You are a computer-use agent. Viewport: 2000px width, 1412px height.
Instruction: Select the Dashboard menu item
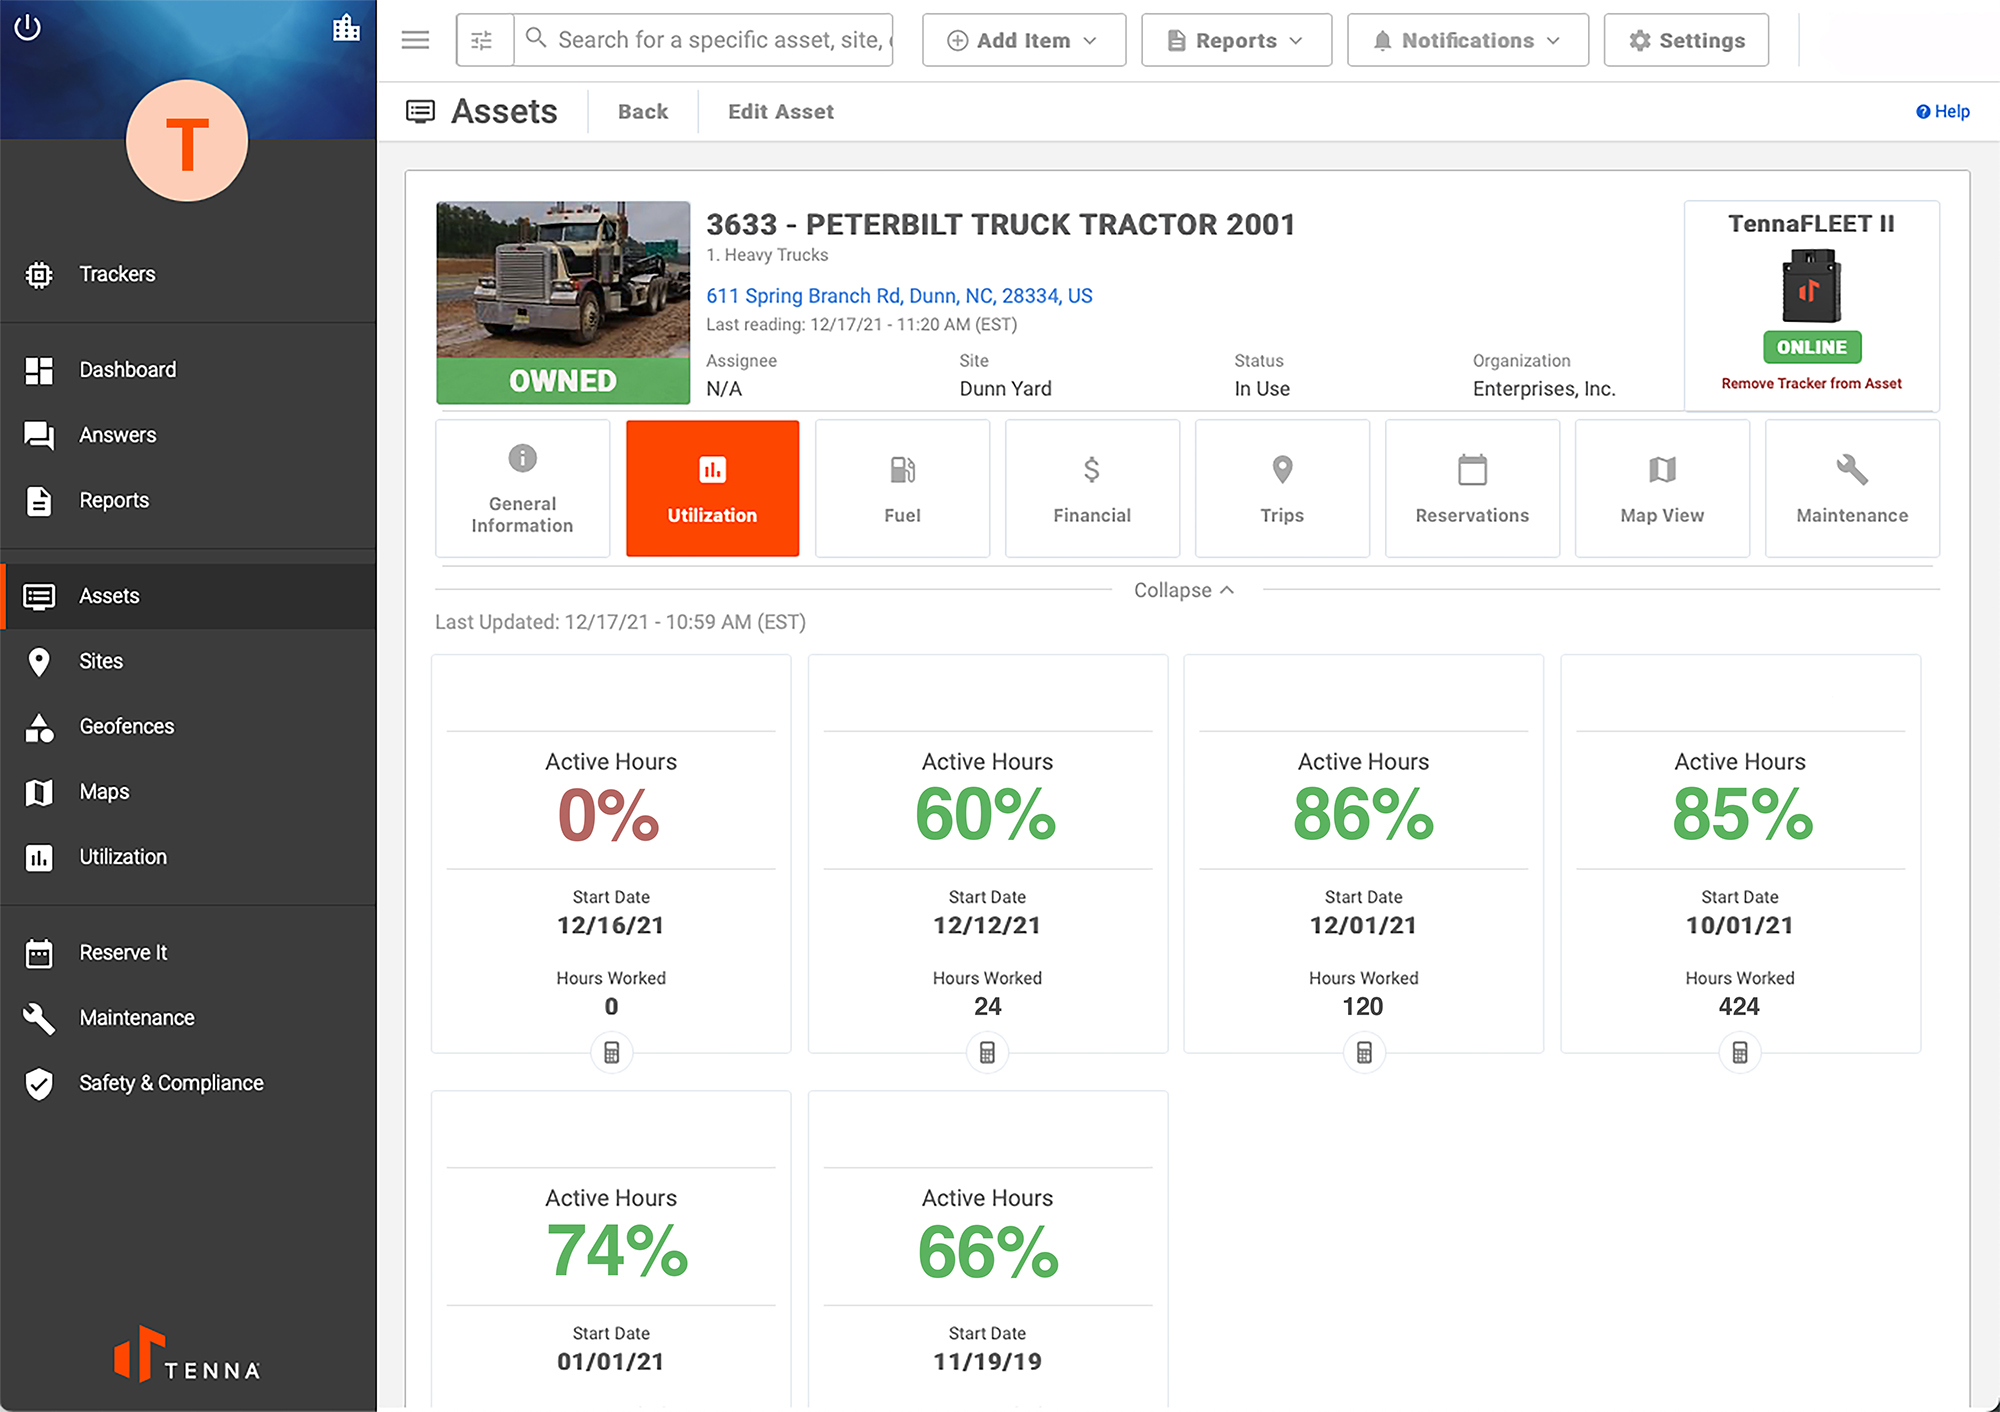[130, 368]
